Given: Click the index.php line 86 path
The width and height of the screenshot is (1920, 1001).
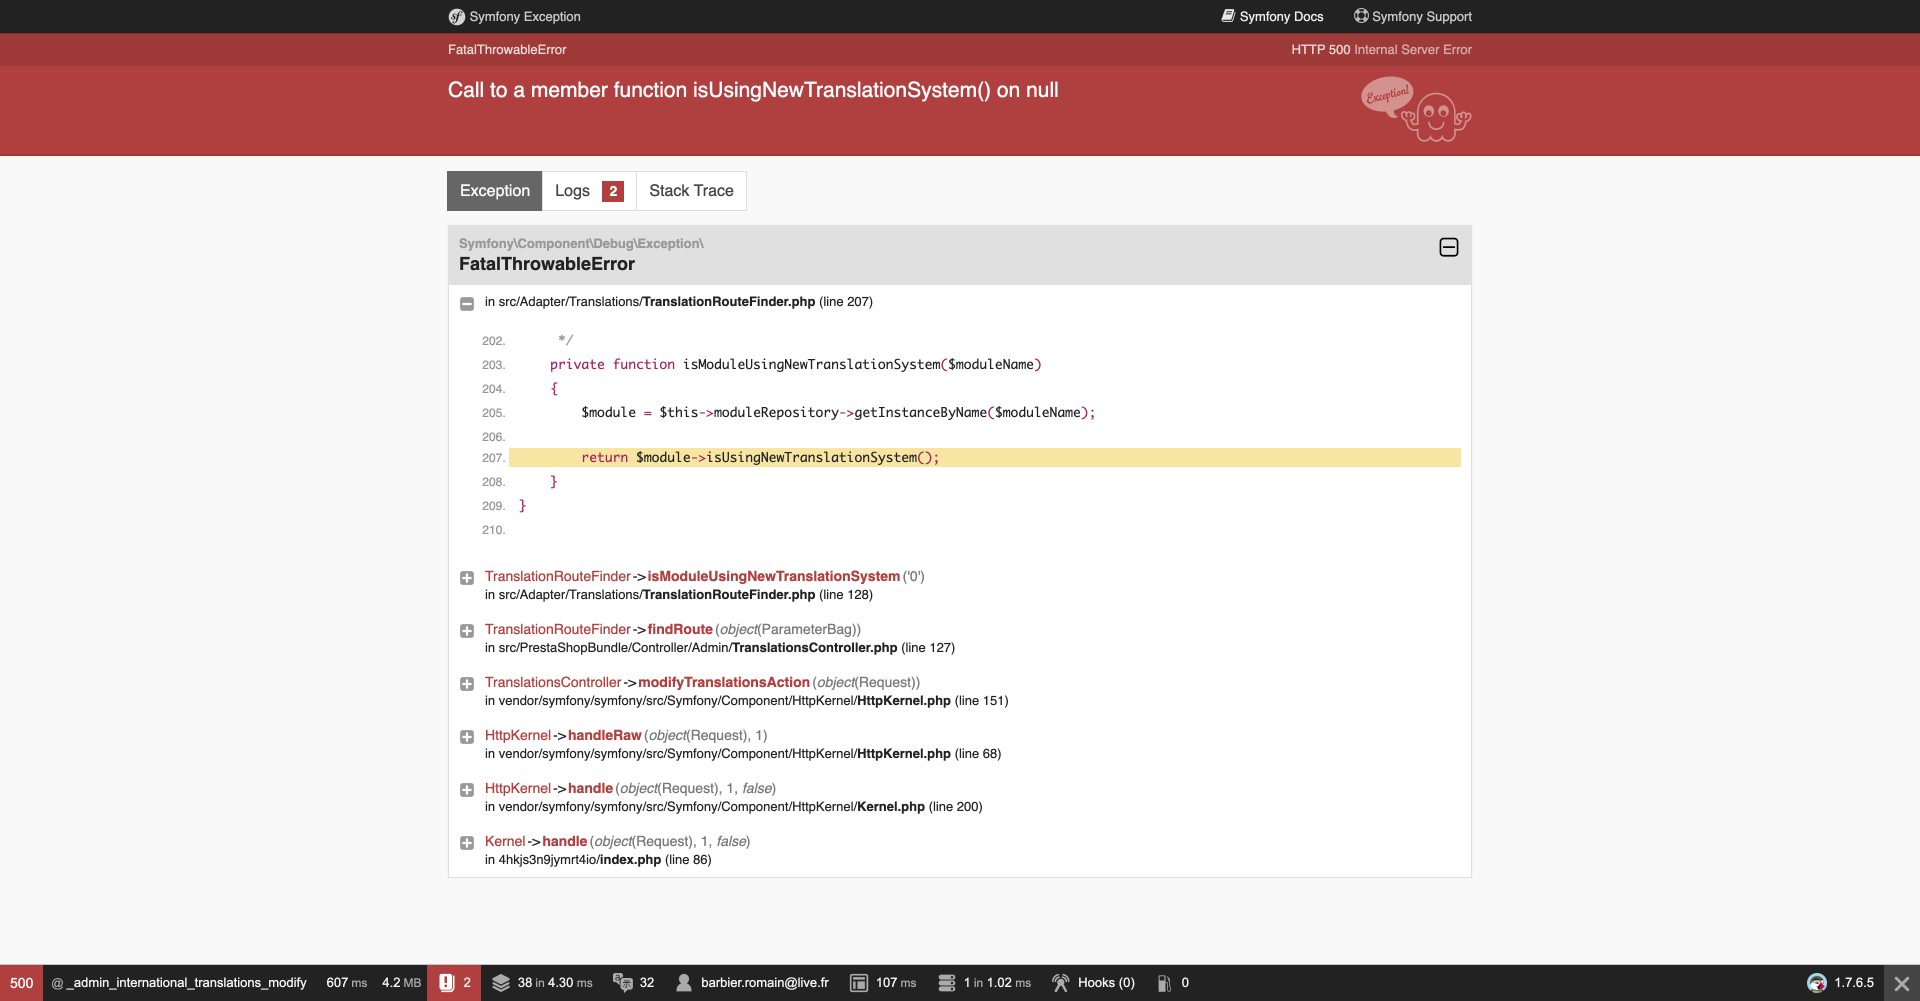Looking at the screenshot, I should pos(598,860).
